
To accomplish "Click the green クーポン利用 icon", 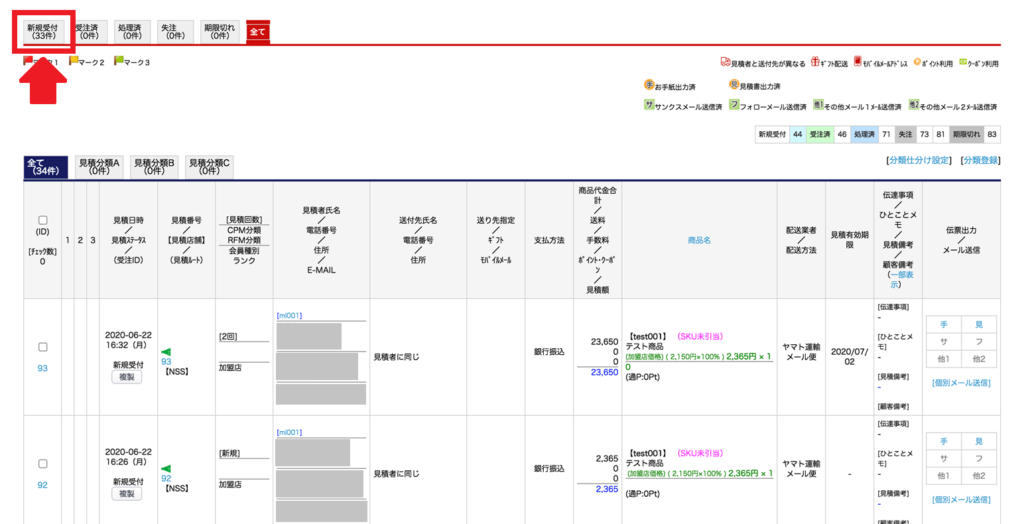I will click(963, 61).
